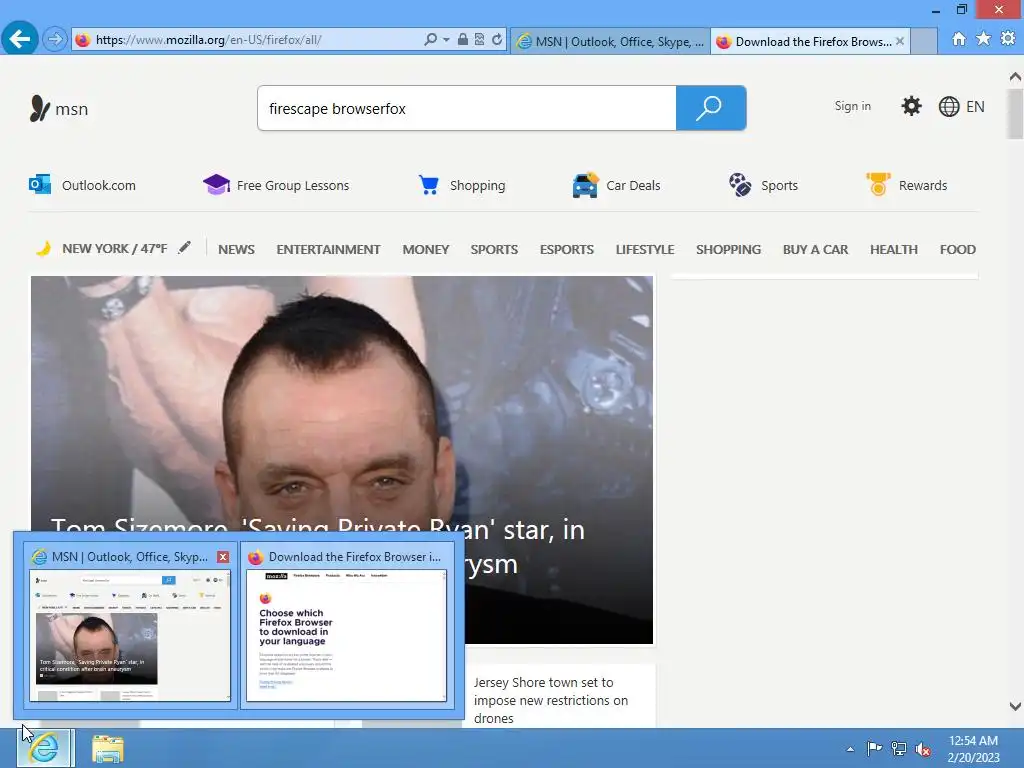Viewport: 1024px width, 768px height.
Task: Select the Firefox download taskbar preview thumbnail
Action: pos(347,635)
